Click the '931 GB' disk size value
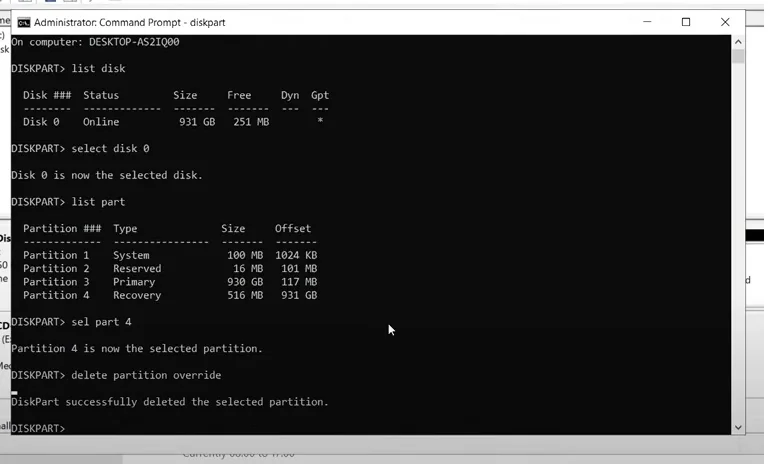This screenshot has height=470, width=778. point(197,122)
